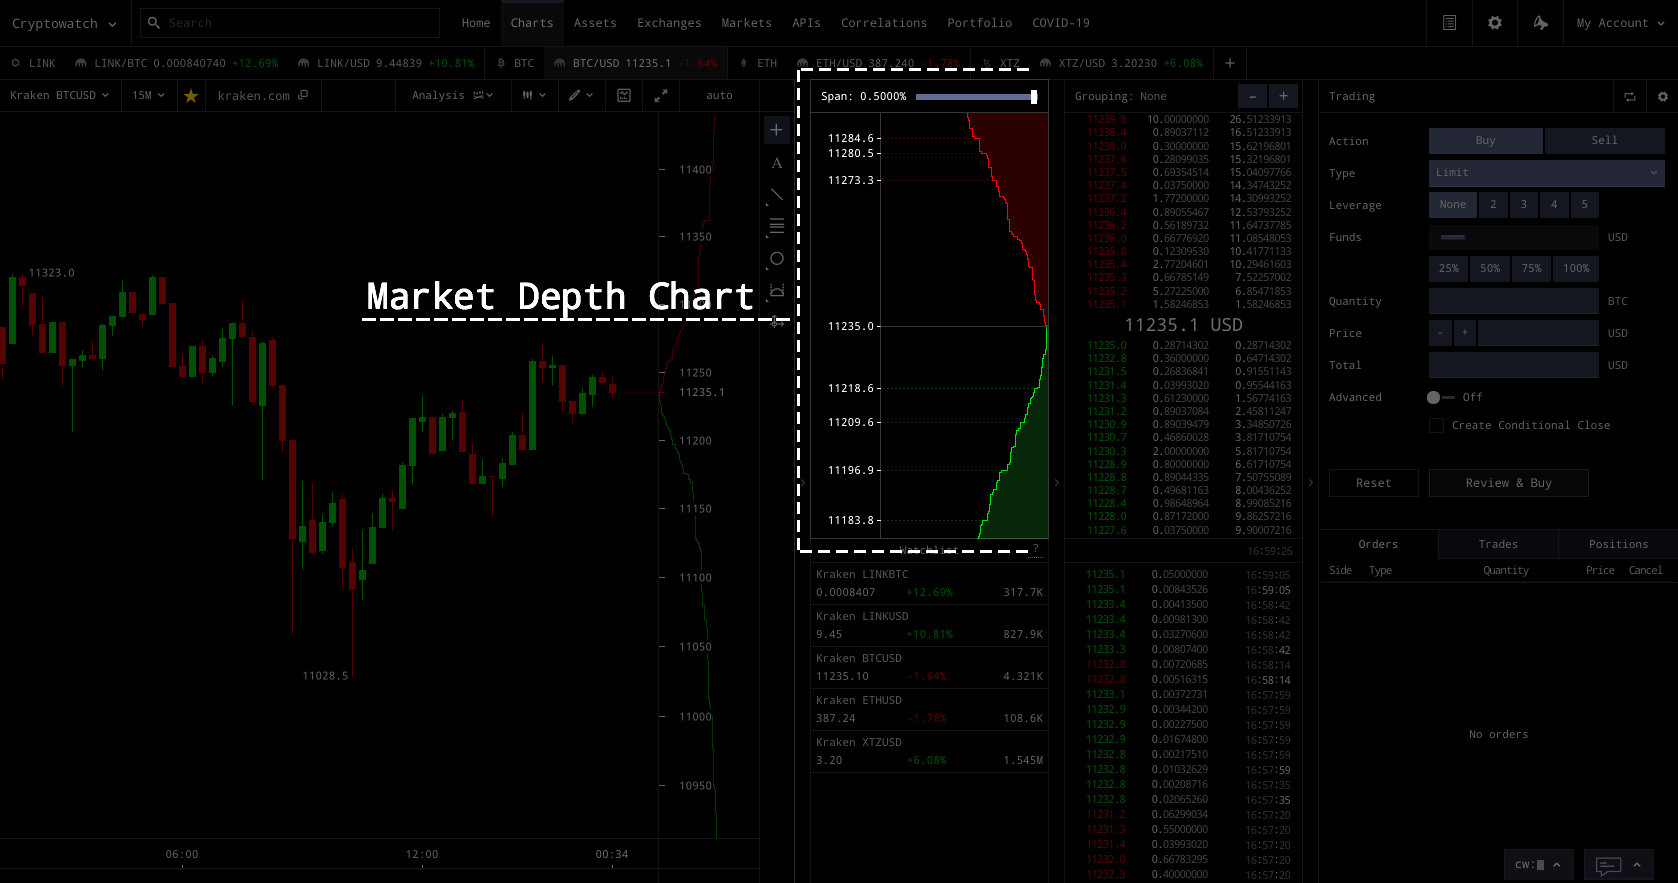Open the Cryptowatch logo dropdown
The height and width of the screenshot is (883, 1678).
[64, 23]
